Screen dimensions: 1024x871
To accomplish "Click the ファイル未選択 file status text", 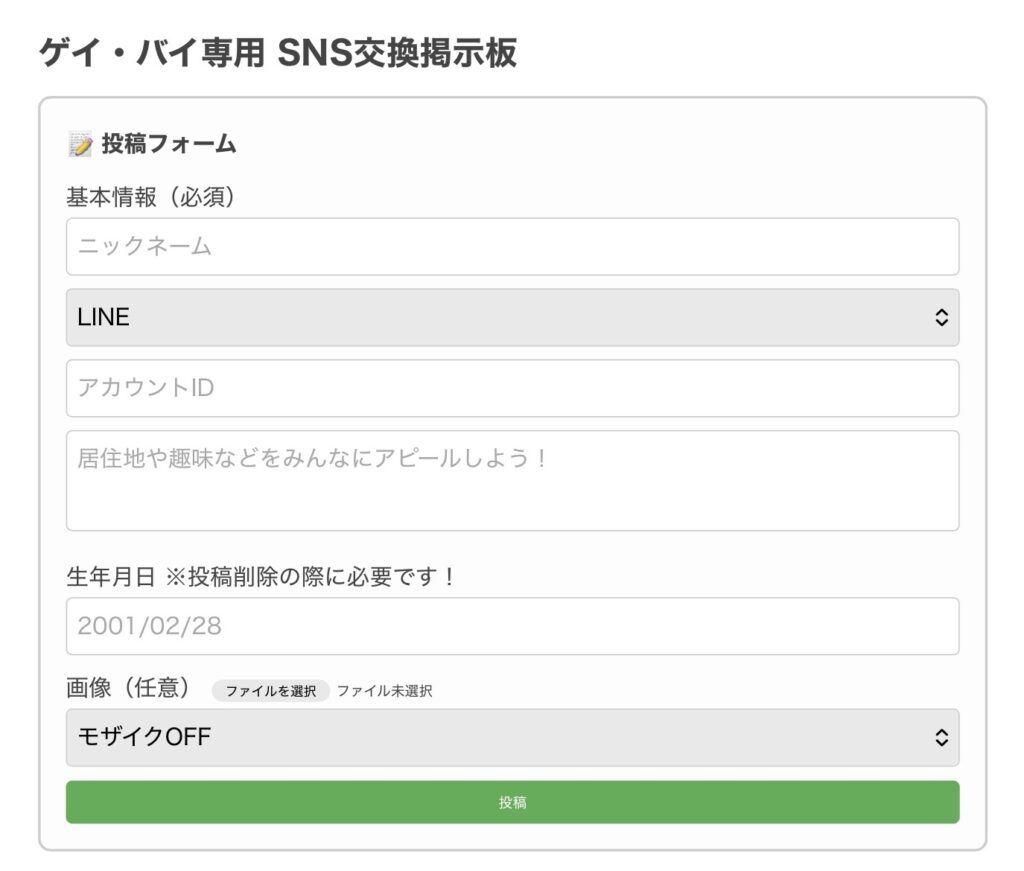I will (x=384, y=691).
